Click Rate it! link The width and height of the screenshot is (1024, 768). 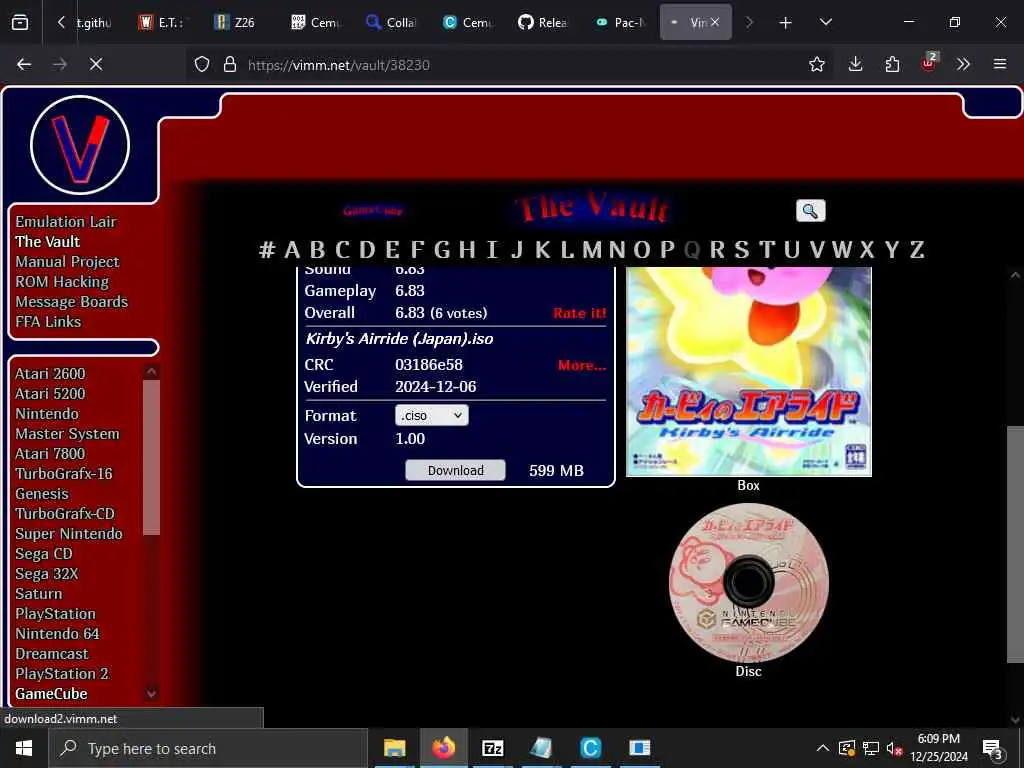[x=580, y=313]
